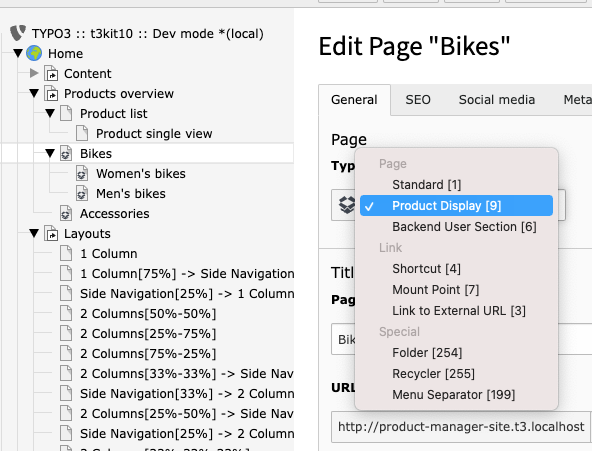Select Product list in the tree
Screen dimensions: 592x451
tap(114, 114)
